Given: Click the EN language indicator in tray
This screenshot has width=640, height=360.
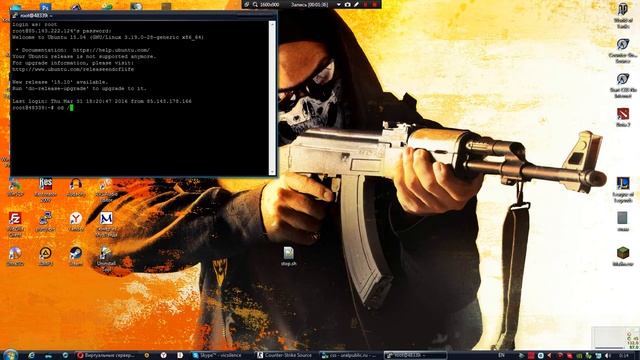Looking at the screenshot, I should (x=501, y=356).
